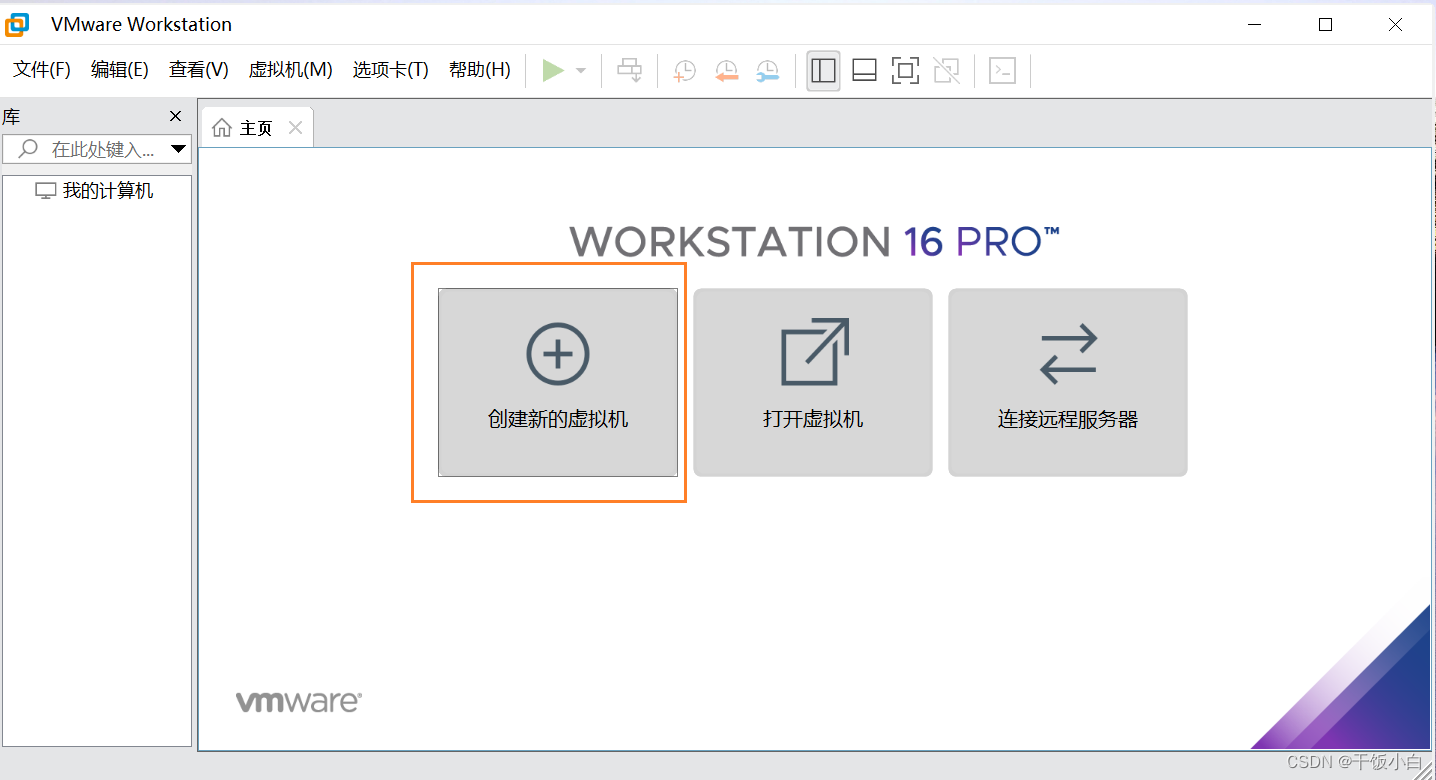The image size is (1436, 780).
Task: Open the 查看(V) menu
Action: click(x=199, y=70)
